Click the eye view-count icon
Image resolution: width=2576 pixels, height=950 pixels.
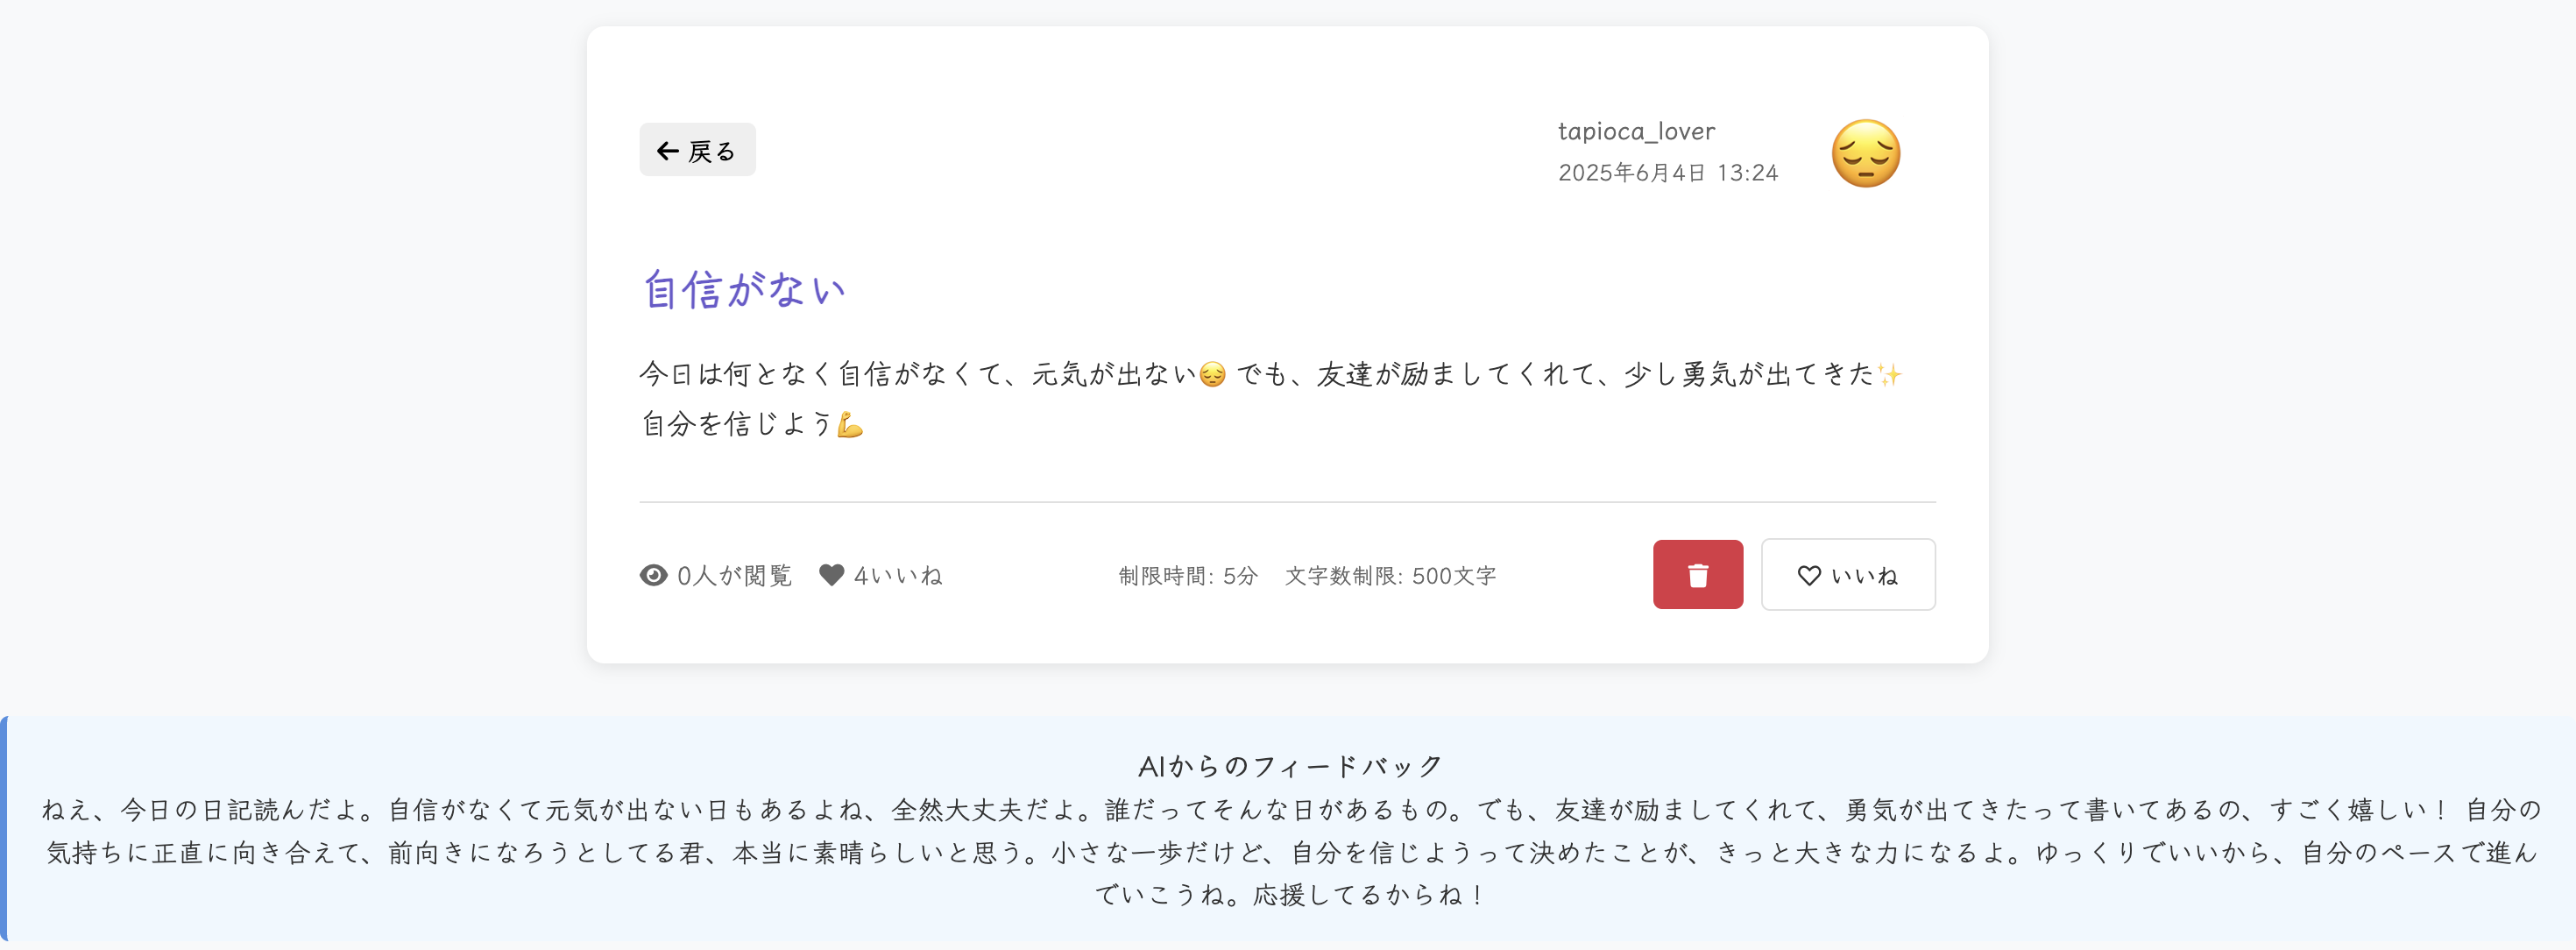click(x=653, y=575)
